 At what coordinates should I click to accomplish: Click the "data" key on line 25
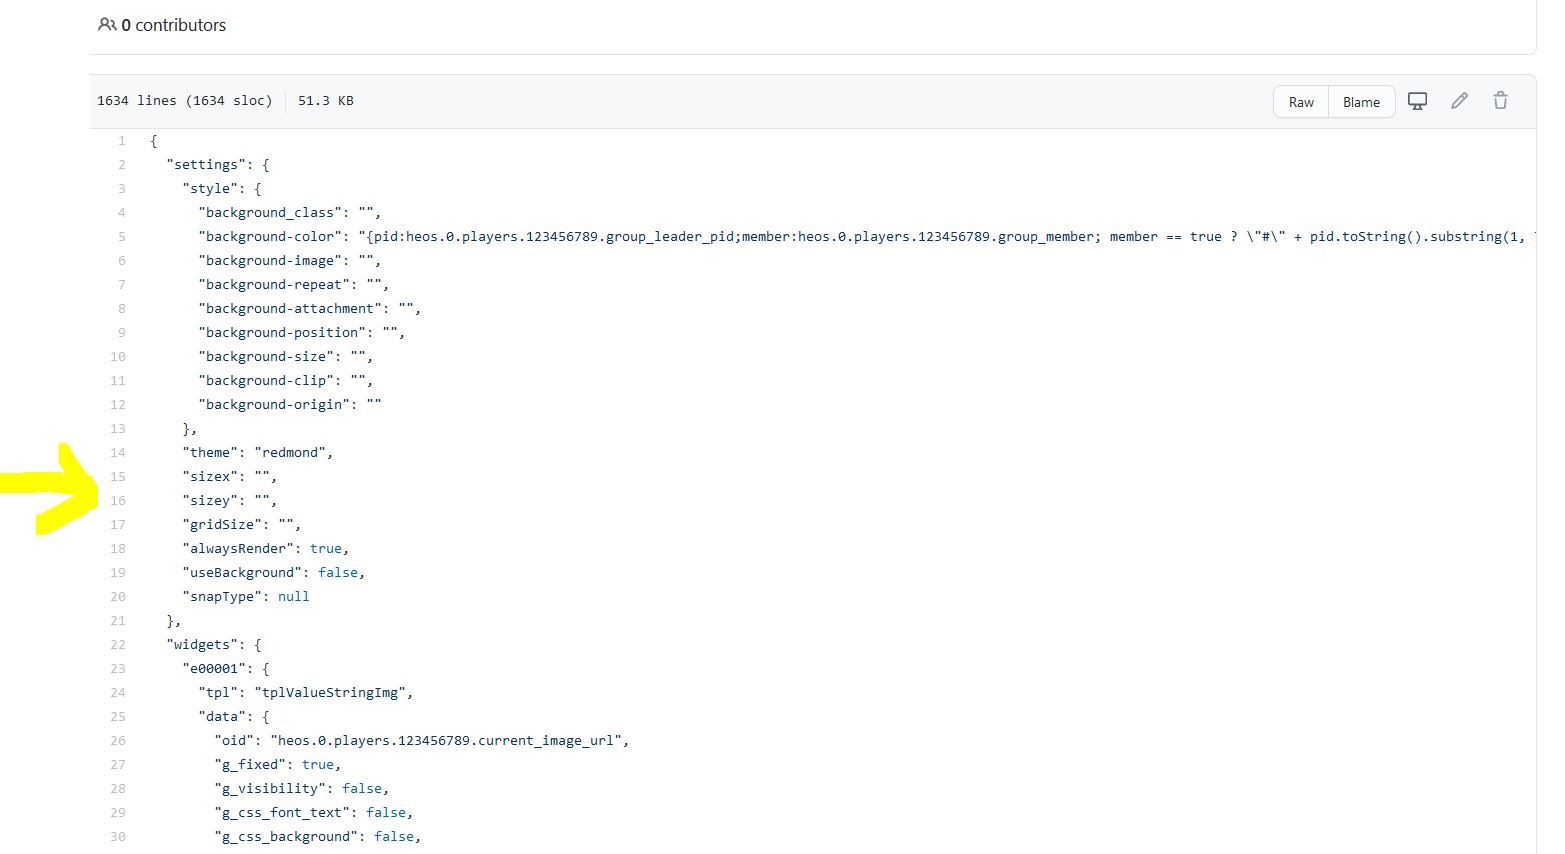click(222, 717)
